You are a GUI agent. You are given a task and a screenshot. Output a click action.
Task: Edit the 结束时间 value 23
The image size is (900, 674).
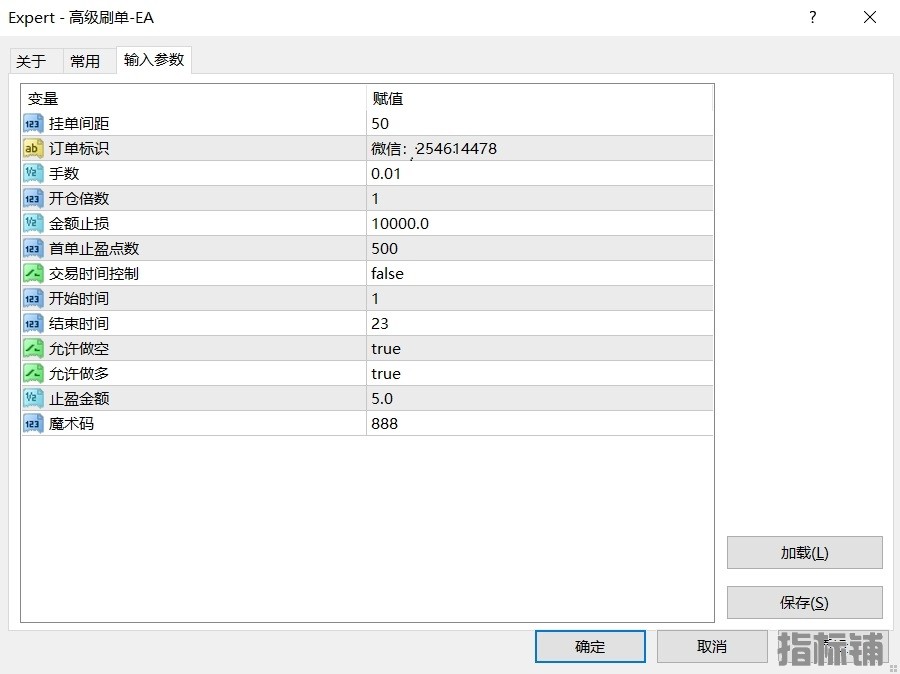[x=540, y=323]
